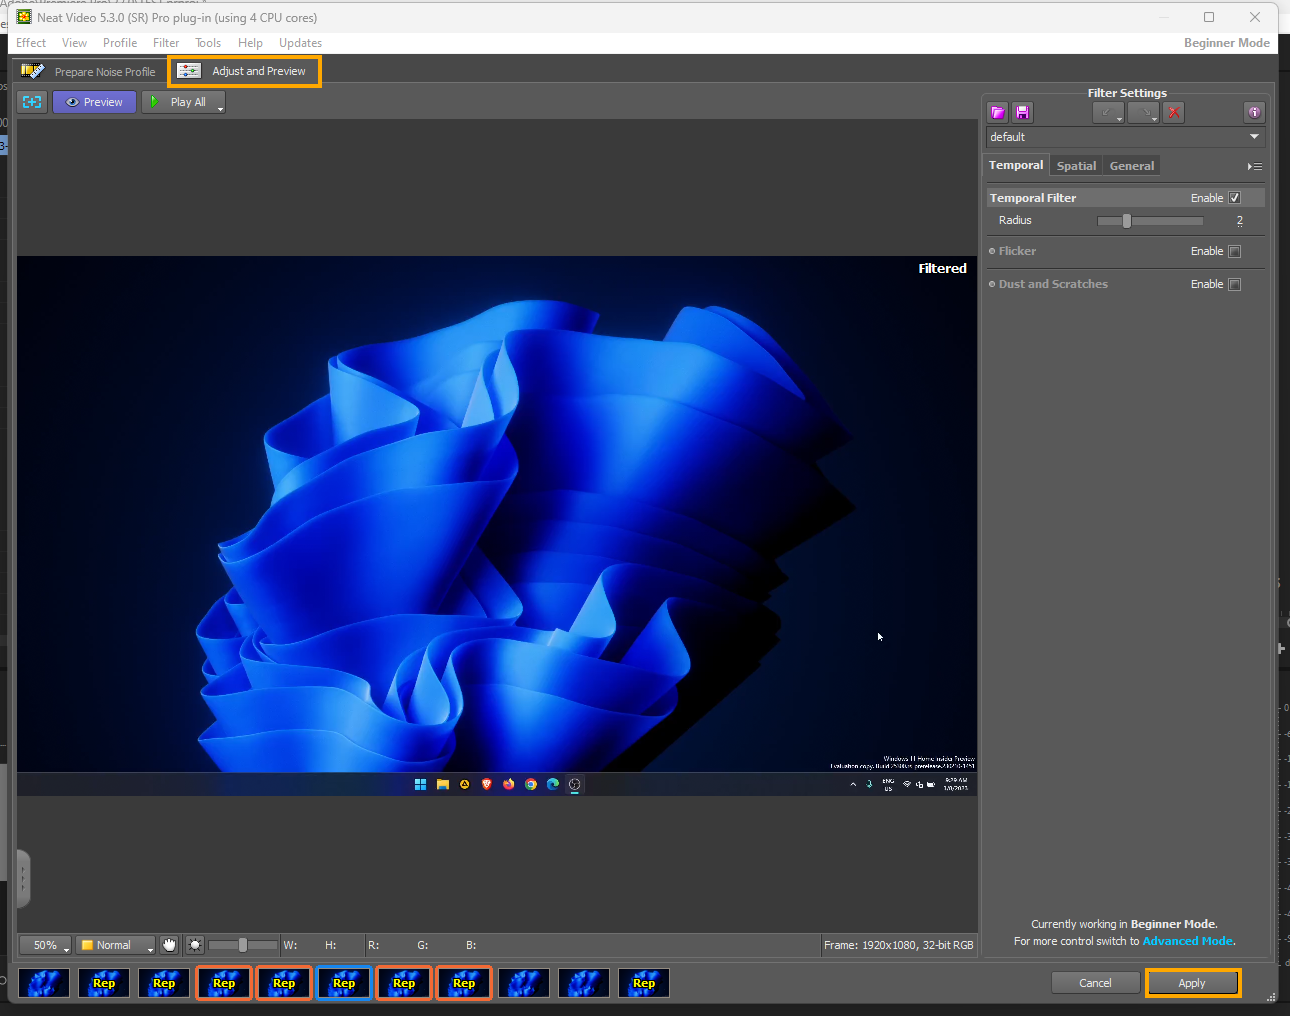The width and height of the screenshot is (1290, 1016).
Task: Select the Adjust and Preview tab
Action: point(244,71)
